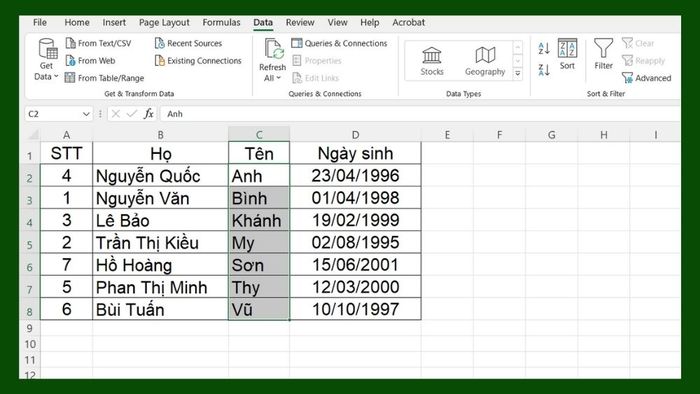Select column A header
This screenshot has width=700, height=394.
click(x=66, y=134)
